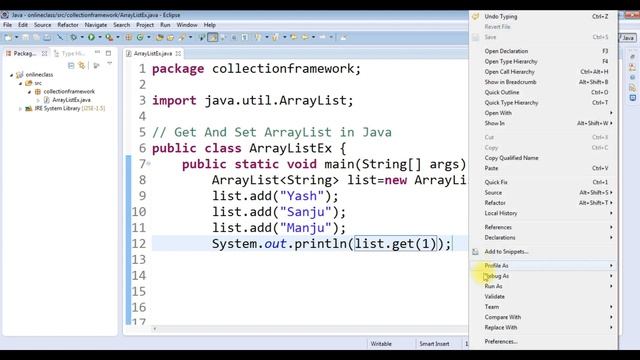Choose Open Declaration in context menu
The width and height of the screenshot is (640, 360).
coord(544,51)
